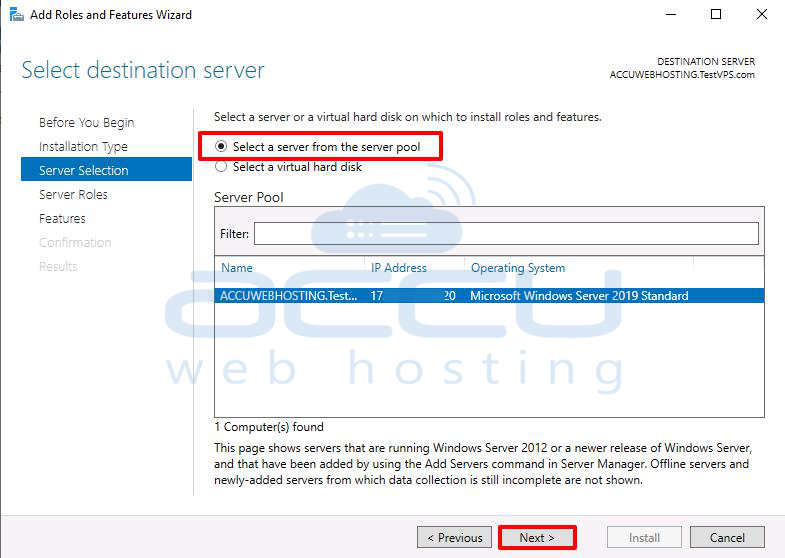Sort by Operating System column header
The image size is (785, 558).
tap(518, 268)
